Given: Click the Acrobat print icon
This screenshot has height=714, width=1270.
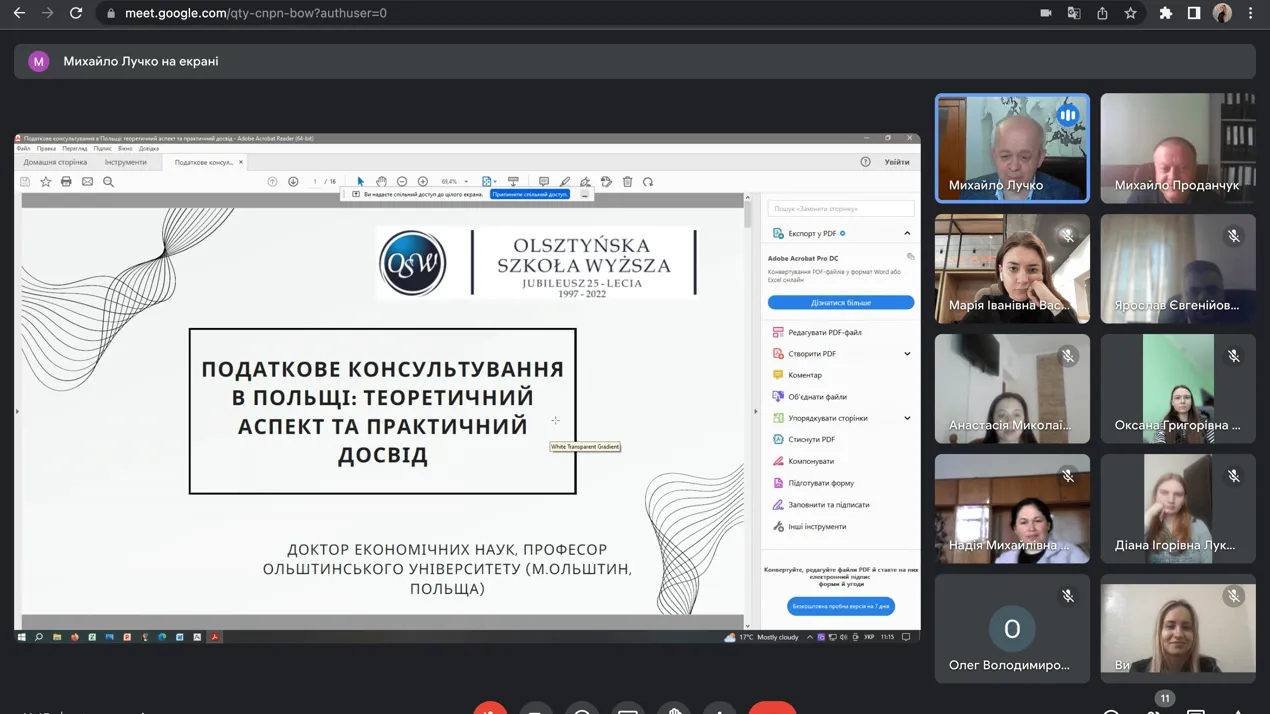Looking at the screenshot, I should [x=66, y=182].
